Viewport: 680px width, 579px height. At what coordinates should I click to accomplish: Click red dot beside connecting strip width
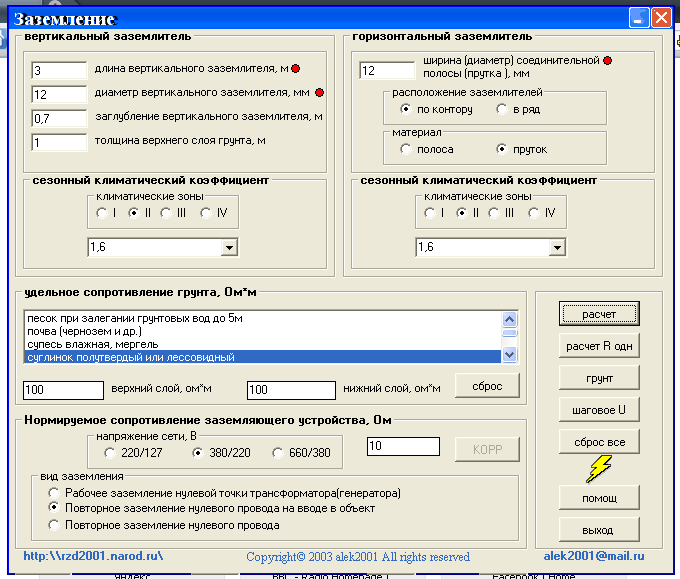pos(608,61)
